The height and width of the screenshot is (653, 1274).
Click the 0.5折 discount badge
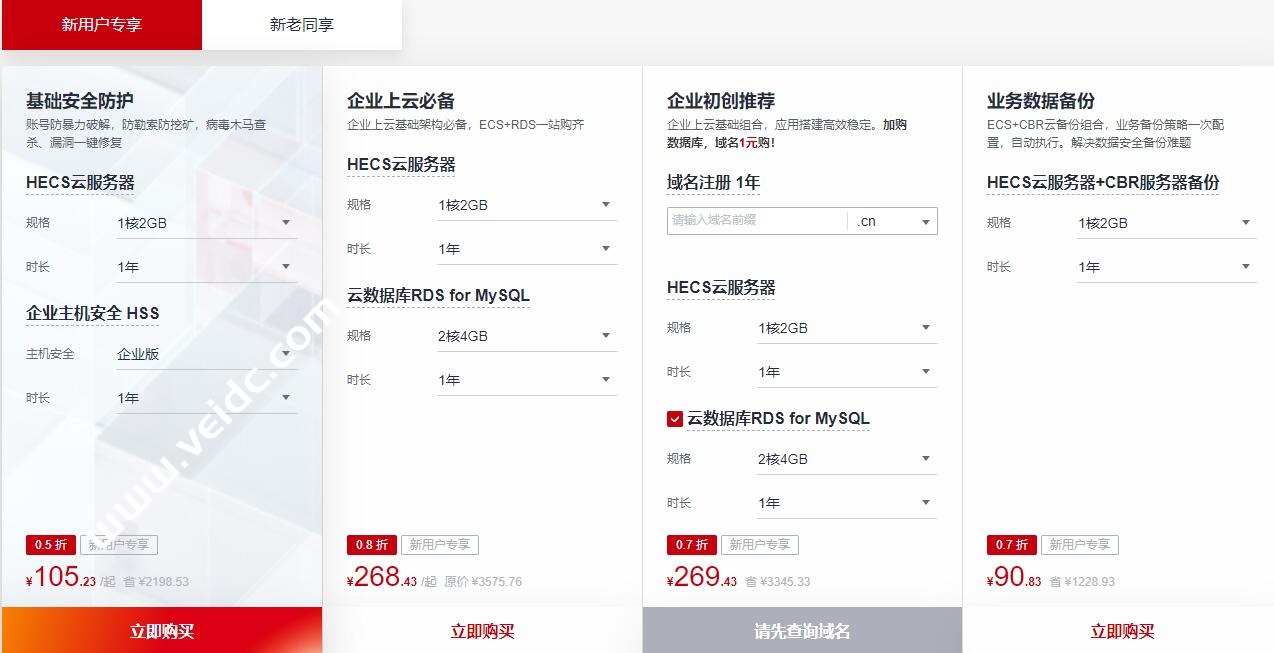[51, 545]
